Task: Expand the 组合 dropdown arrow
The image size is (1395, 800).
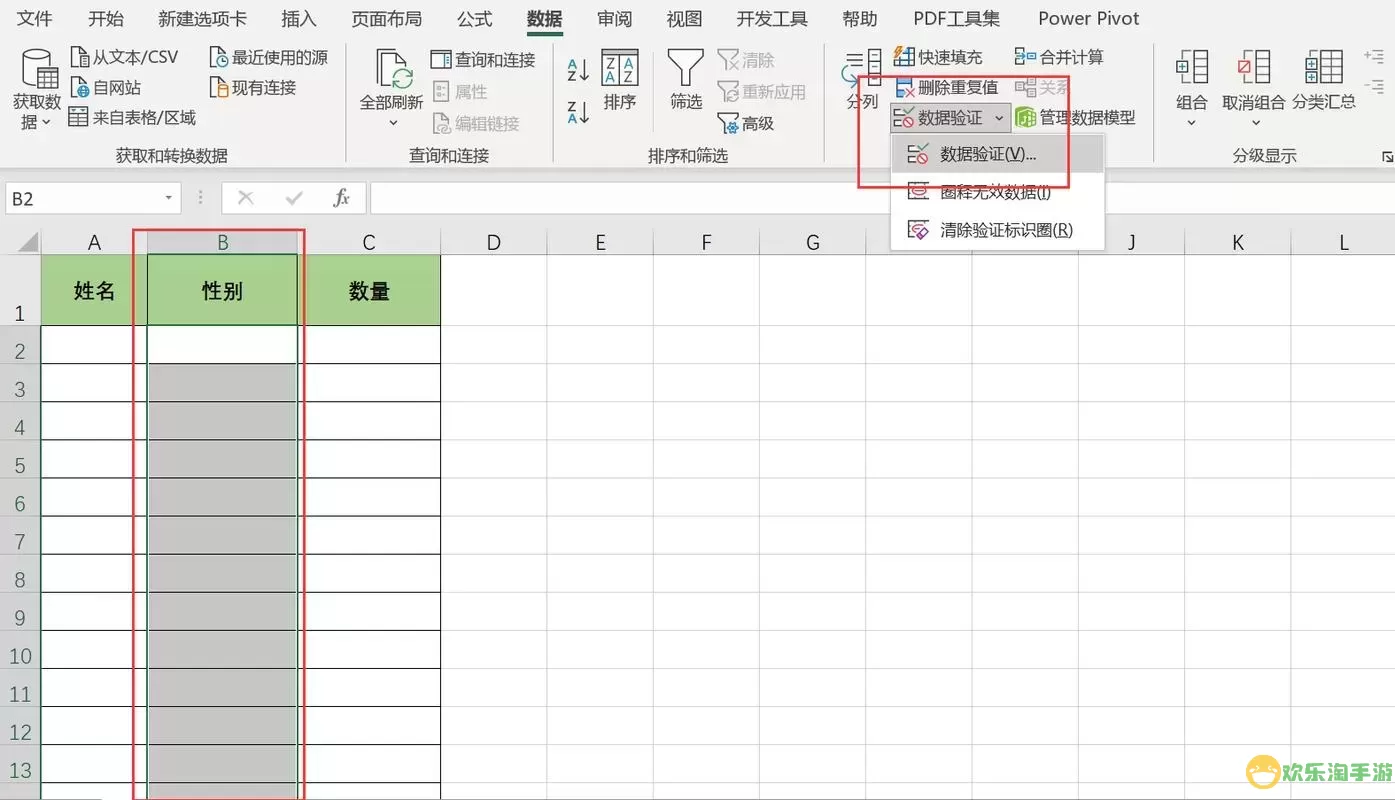Action: point(1191,123)
